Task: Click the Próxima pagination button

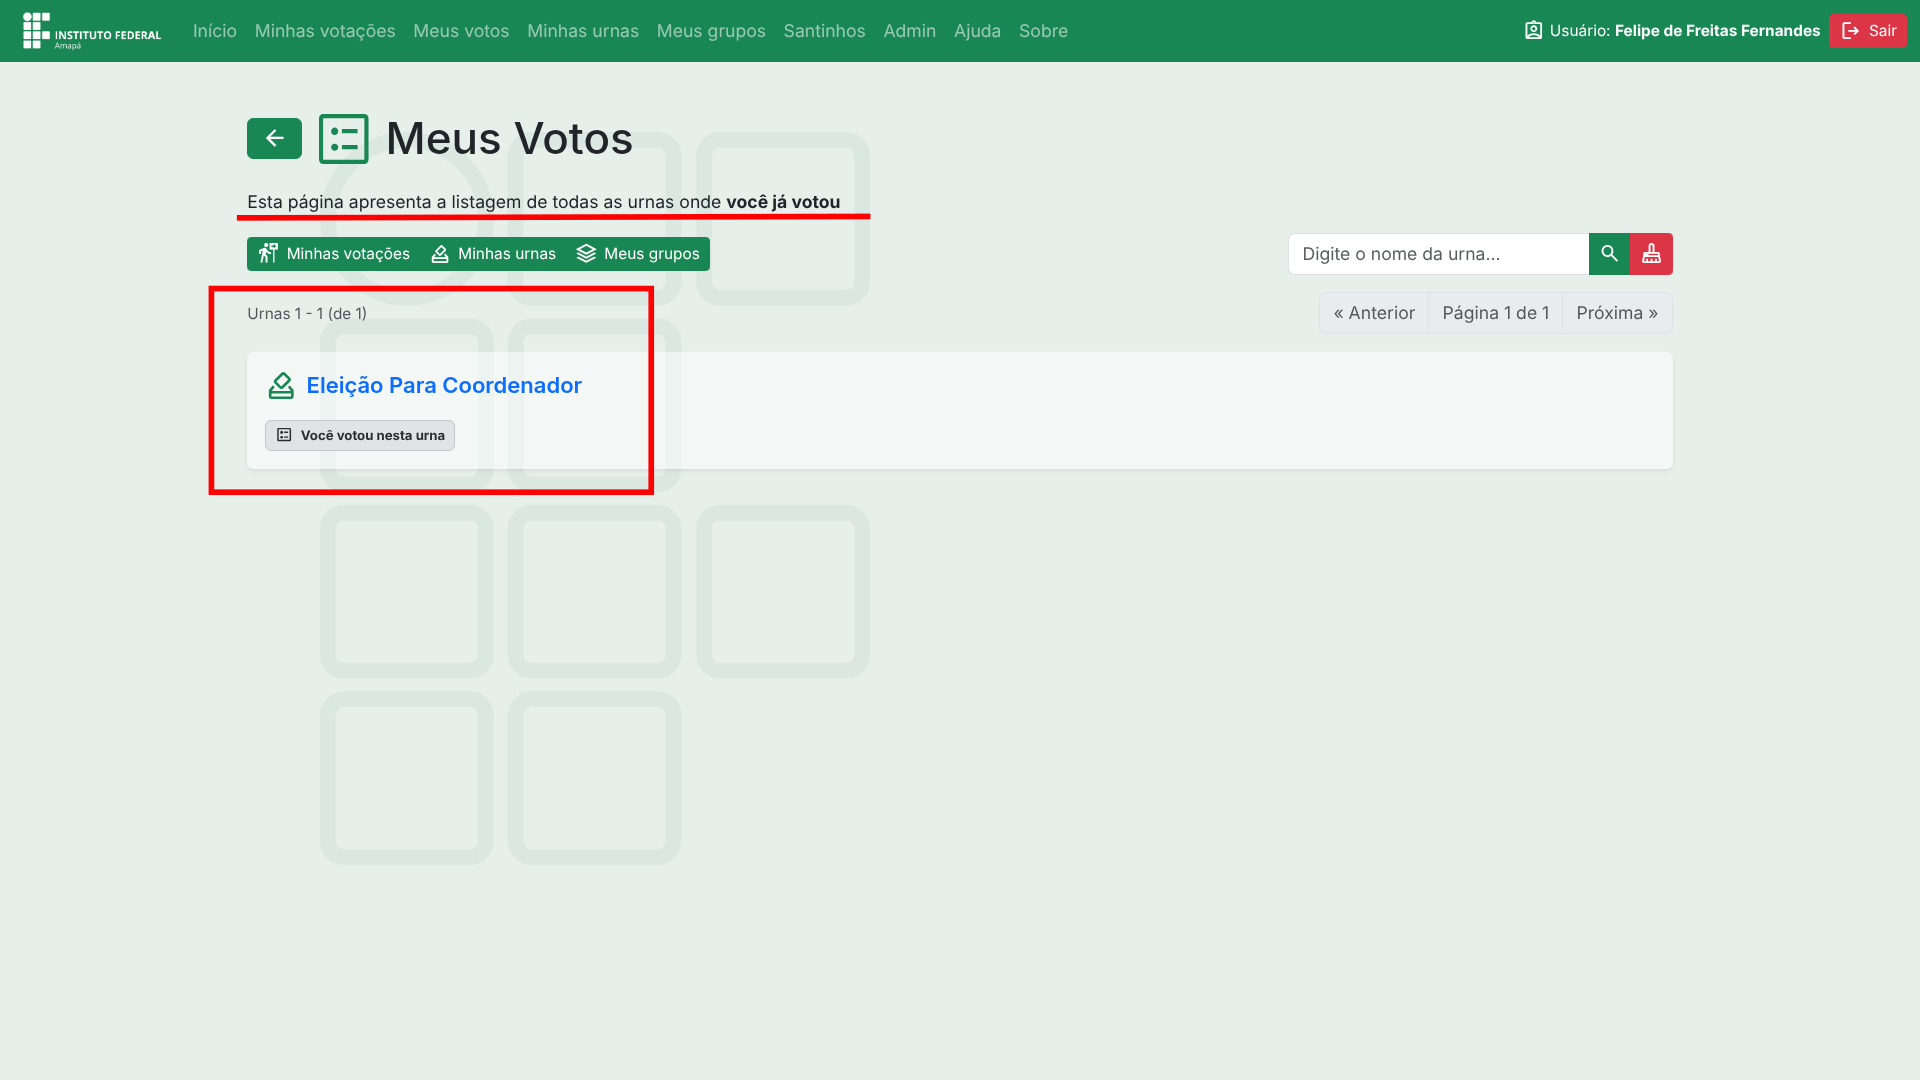Action: 1616,313
